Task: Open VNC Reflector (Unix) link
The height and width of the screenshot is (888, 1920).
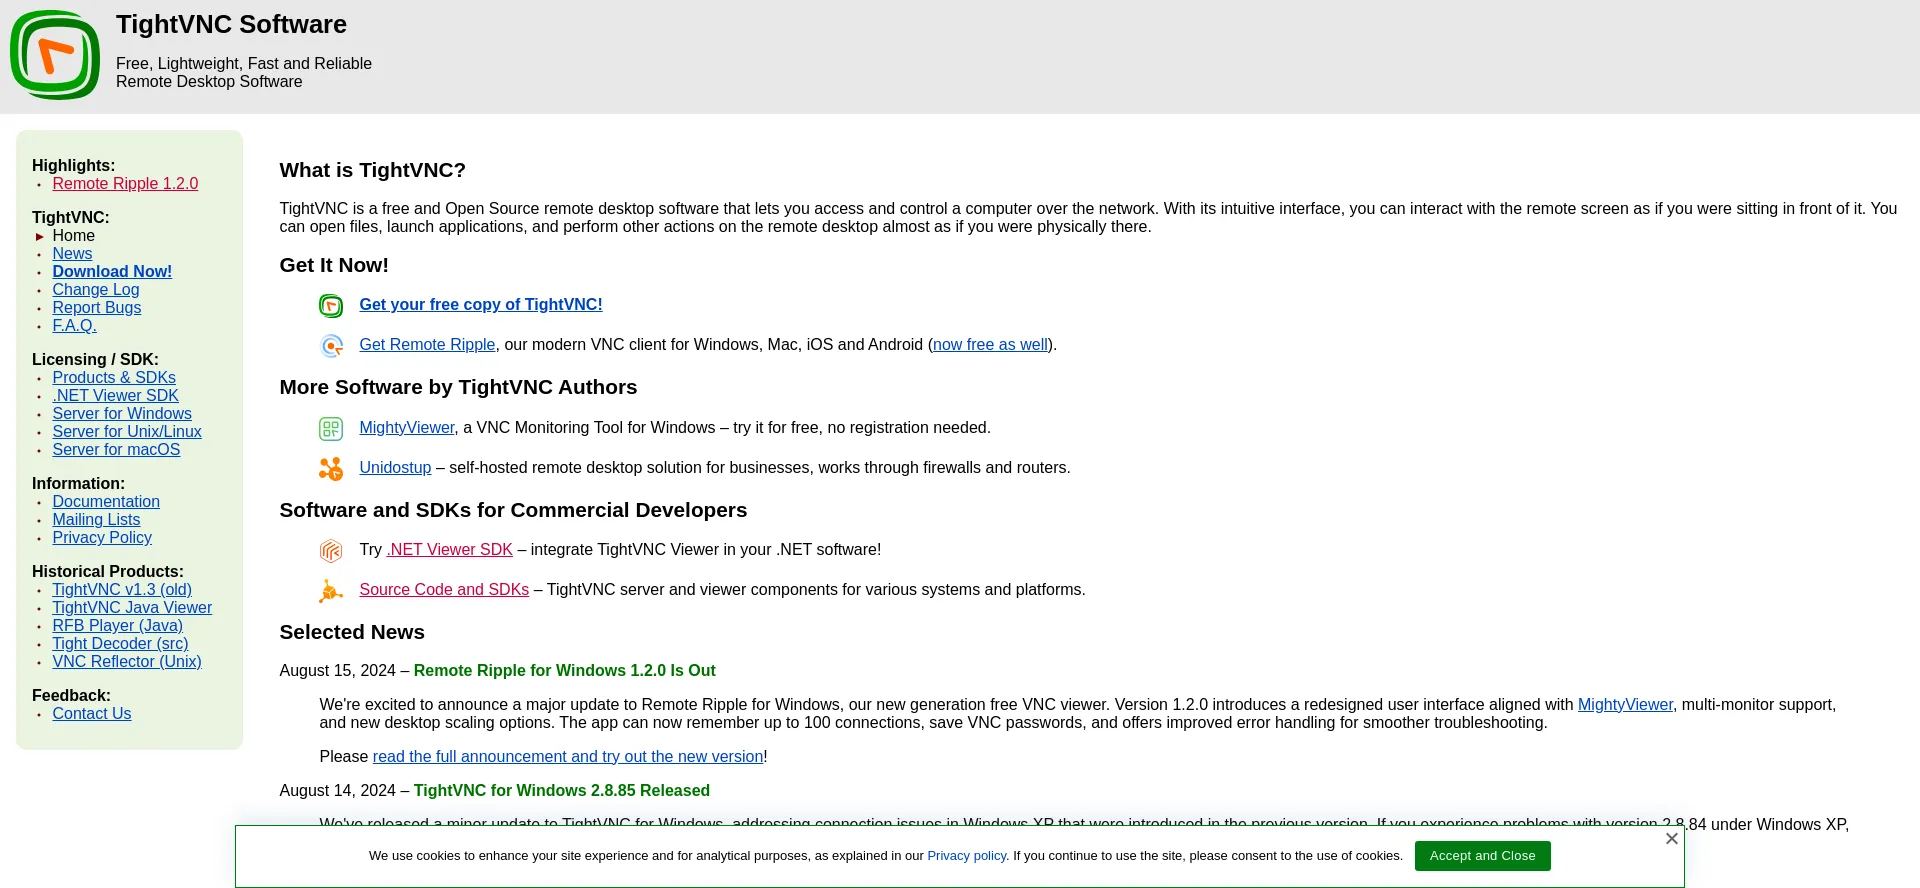Action: click(x=127, y=662)
